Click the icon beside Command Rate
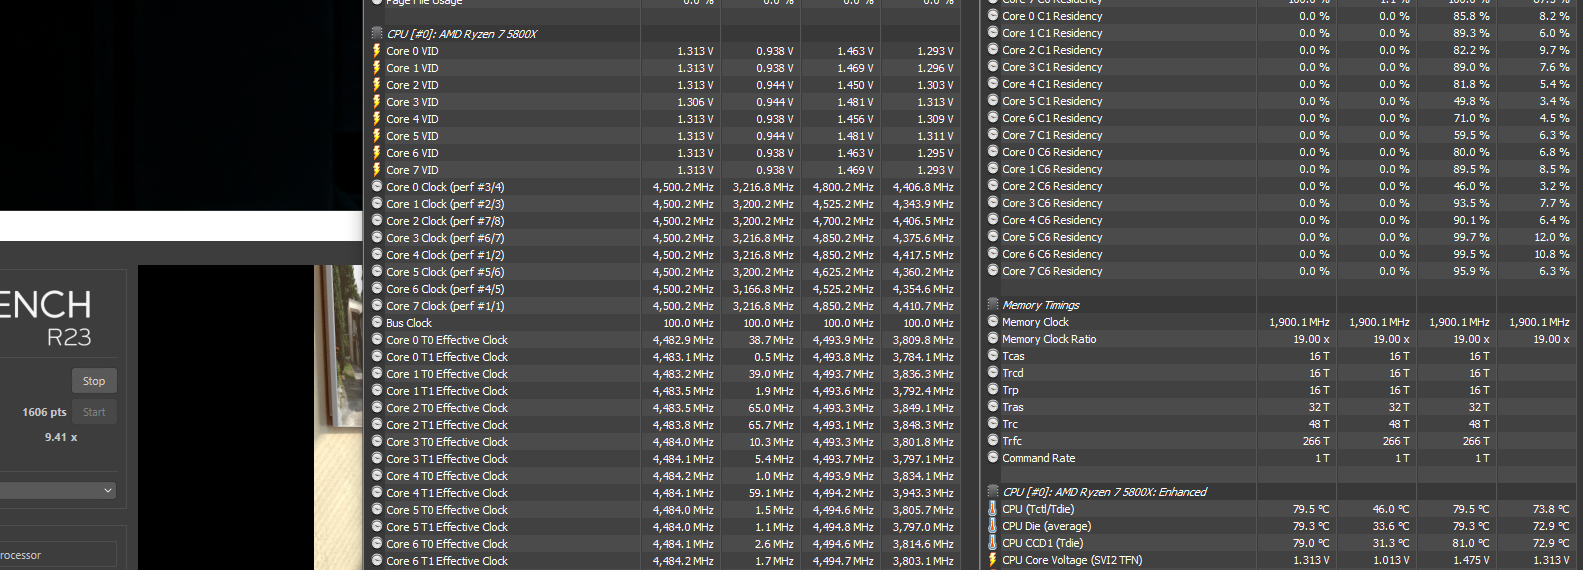The image size is (1583, 570). click(x=993, y=458)
